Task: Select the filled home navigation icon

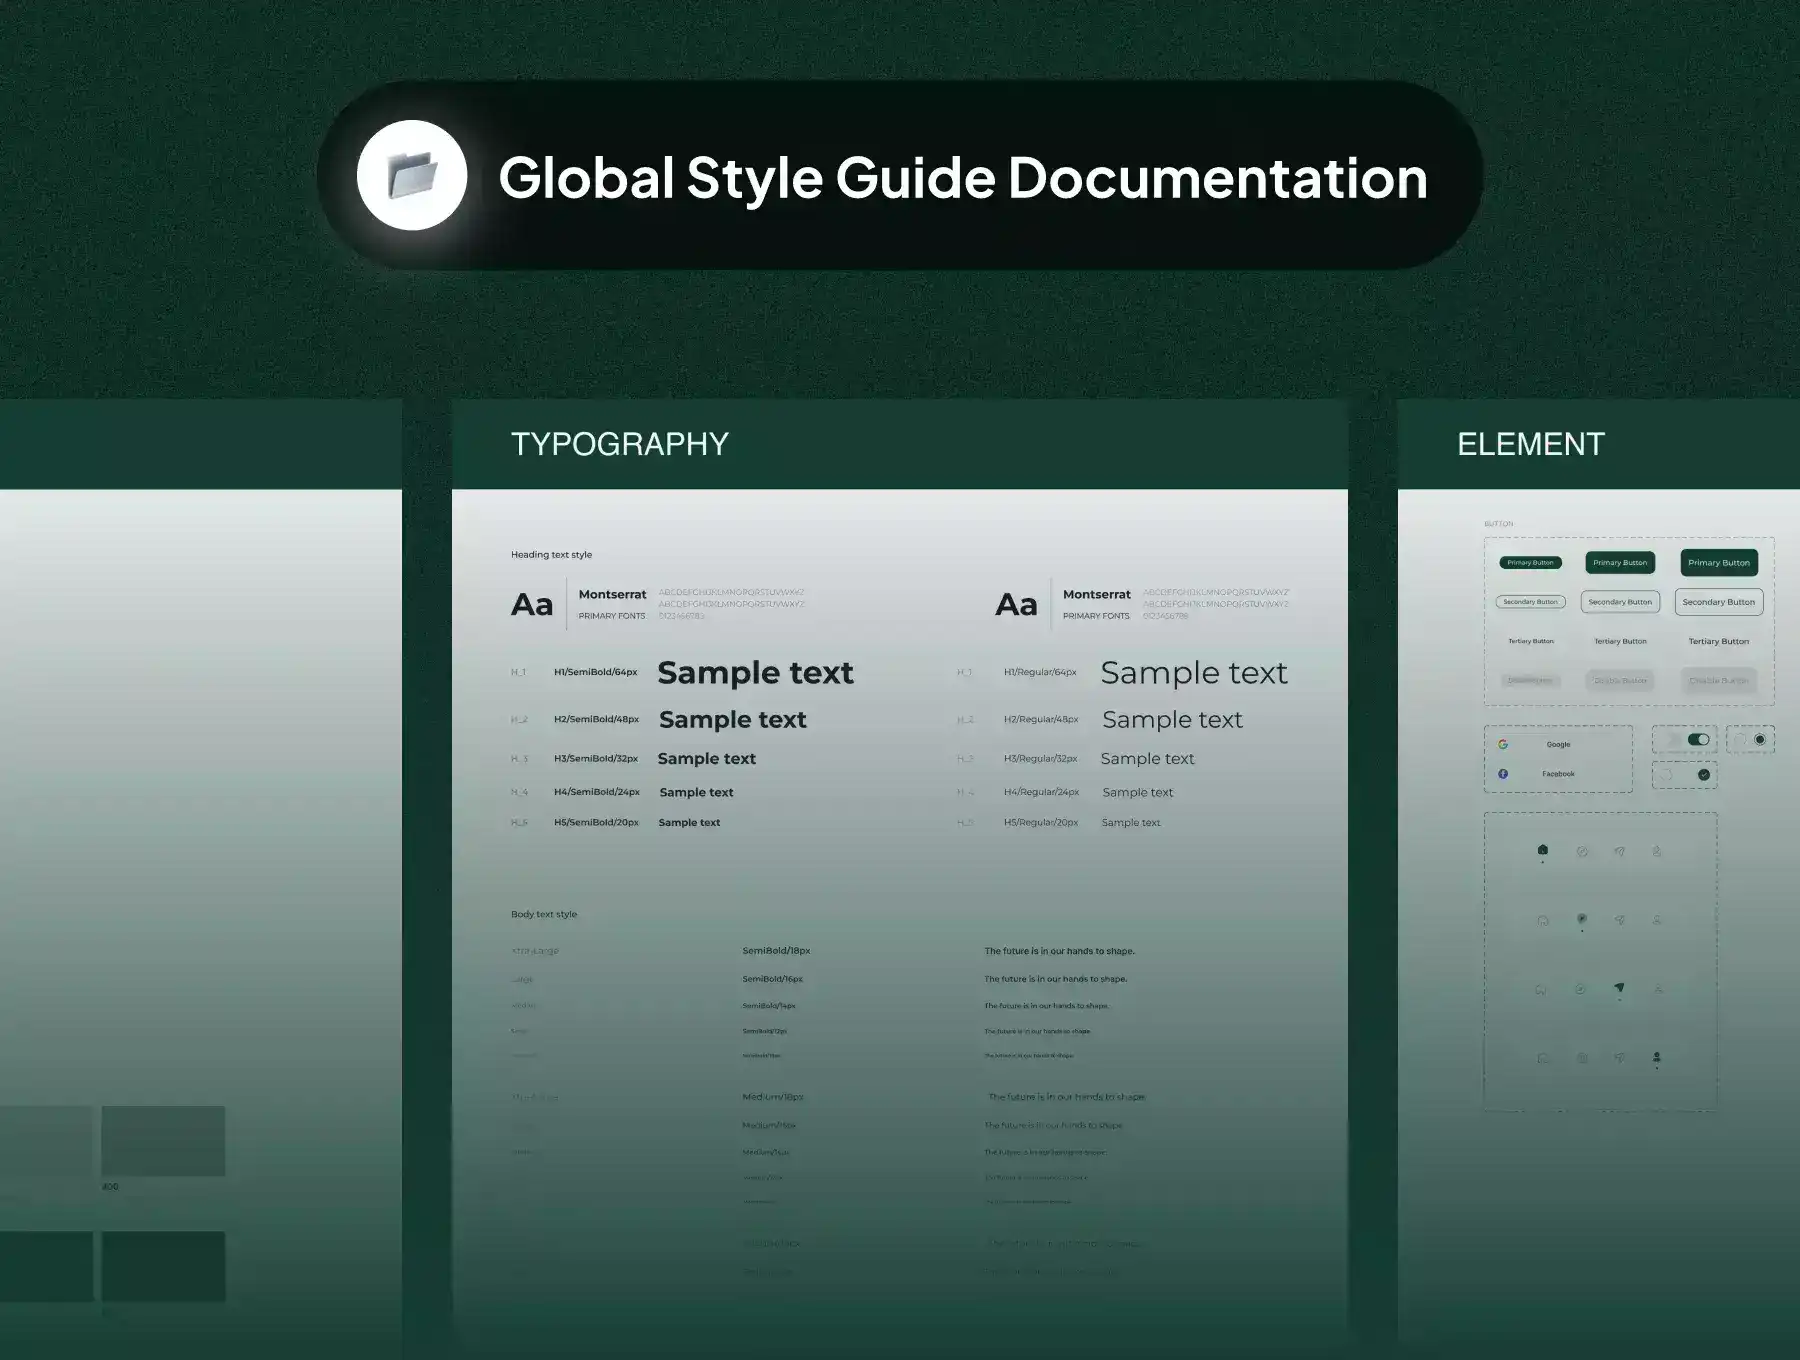Action: 1542,850
